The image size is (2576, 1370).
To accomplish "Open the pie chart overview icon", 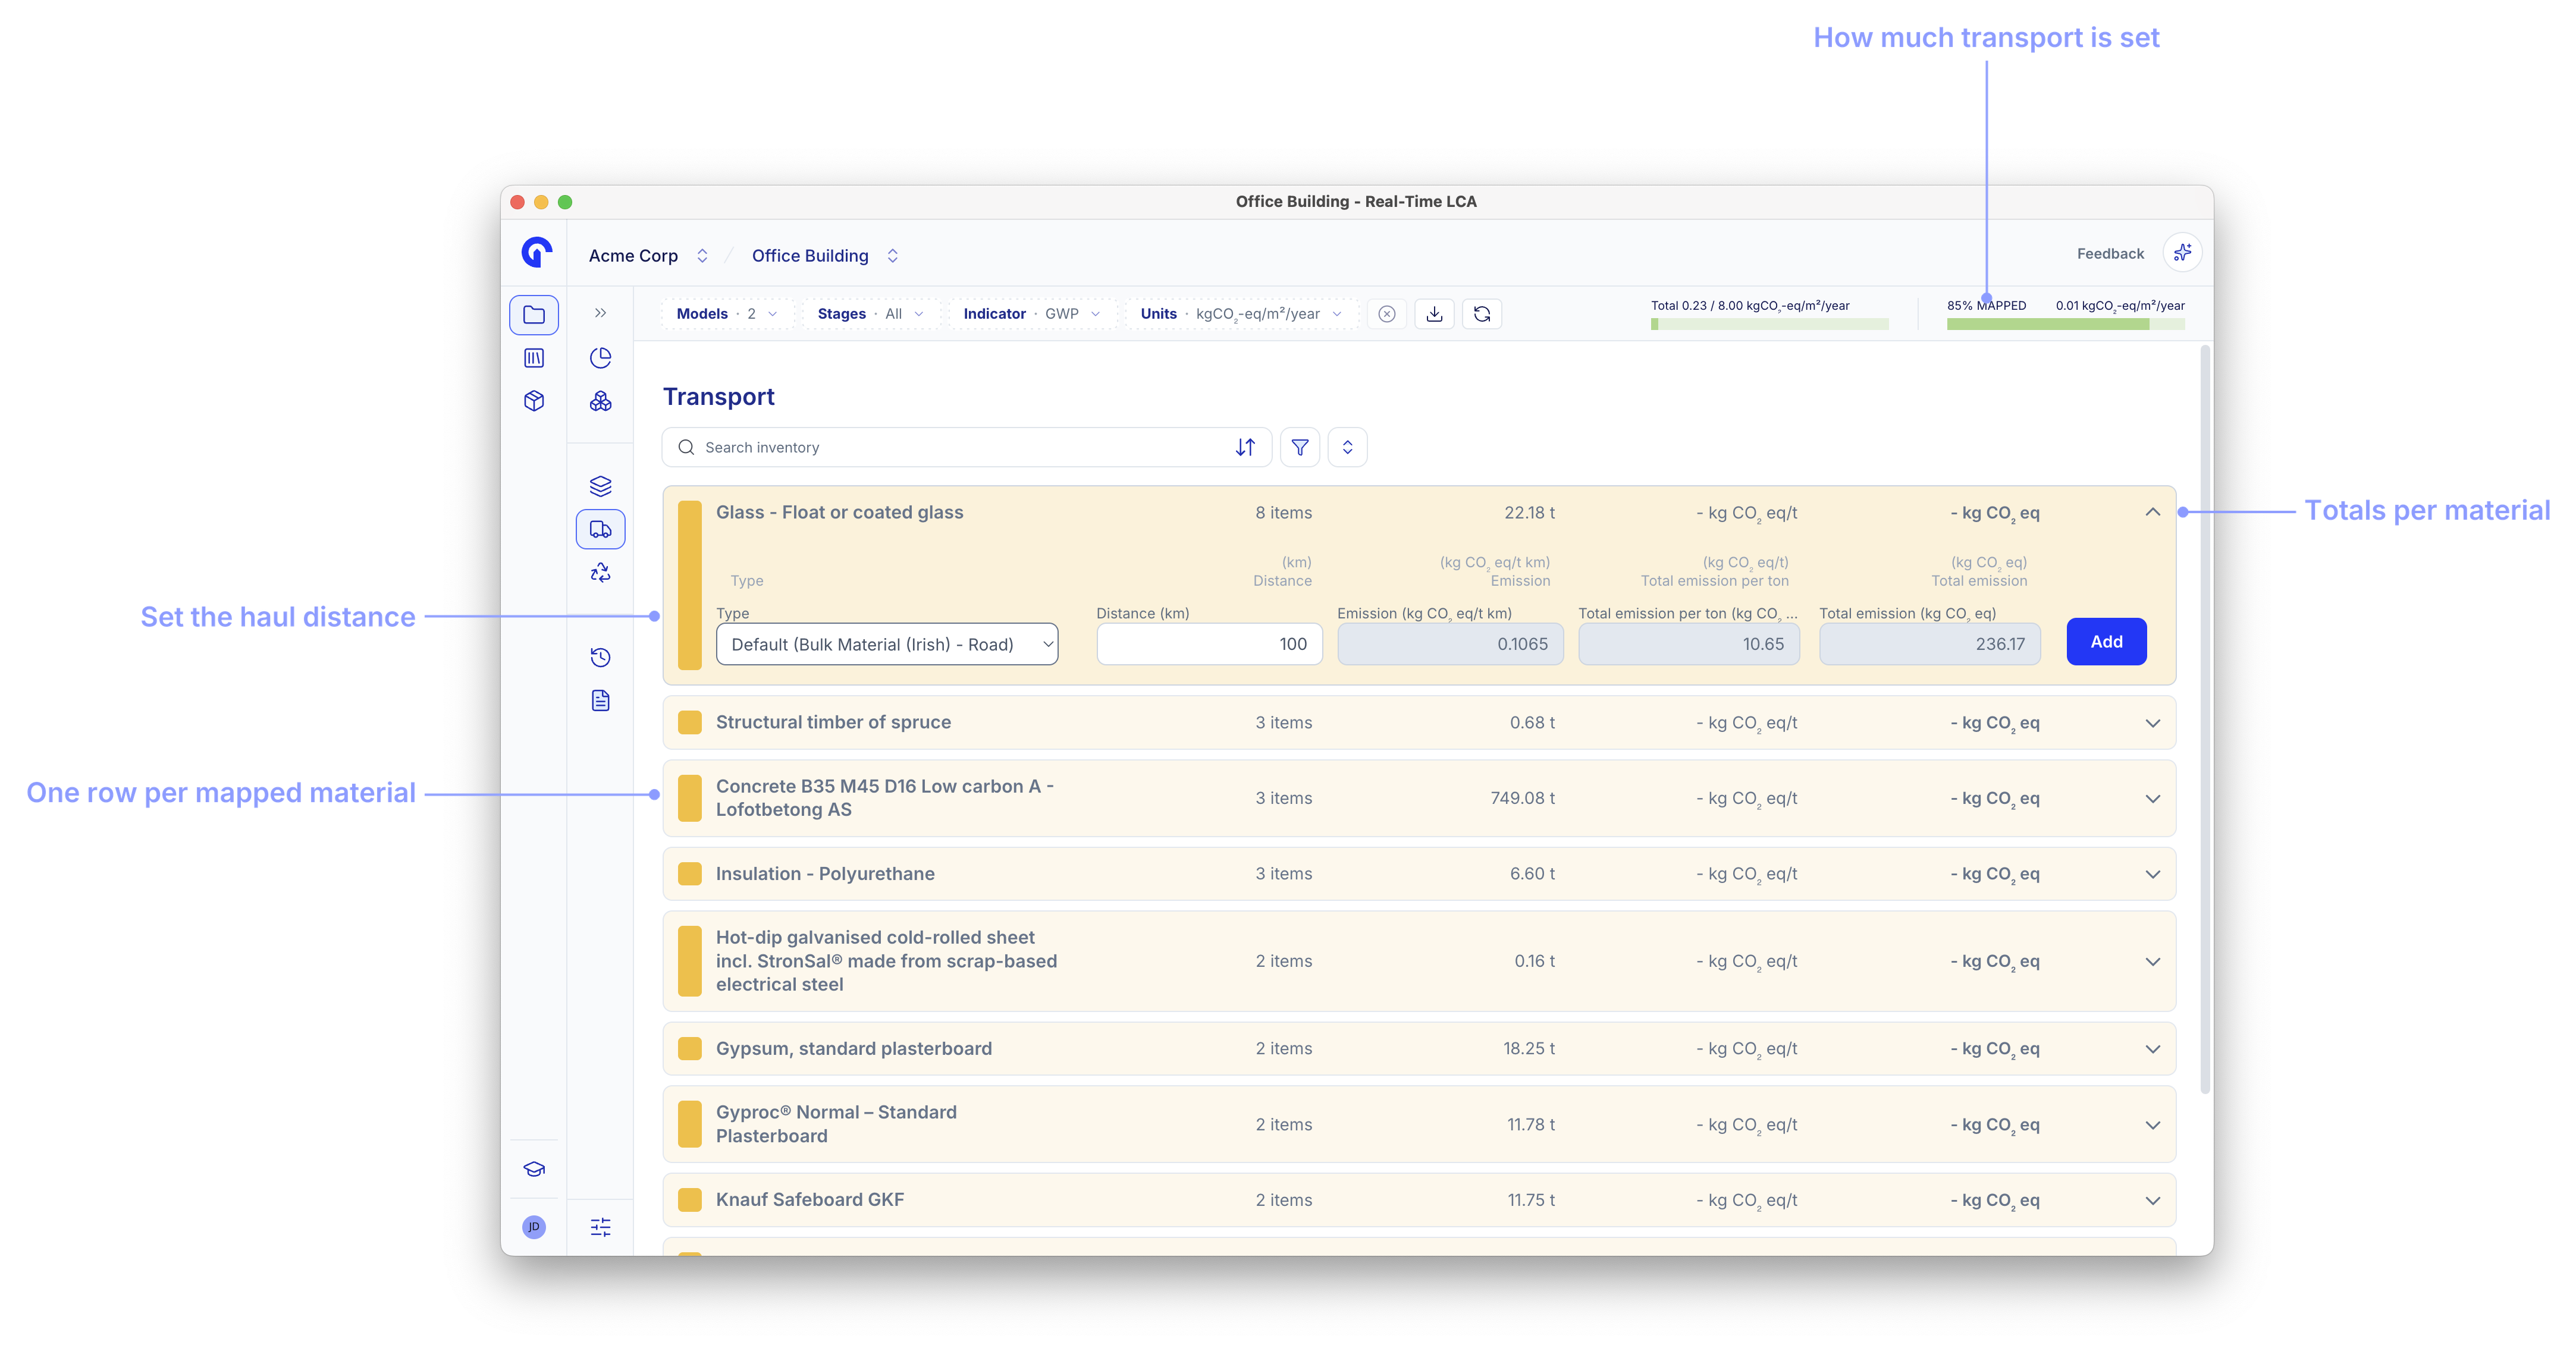I will pos(600,358).
